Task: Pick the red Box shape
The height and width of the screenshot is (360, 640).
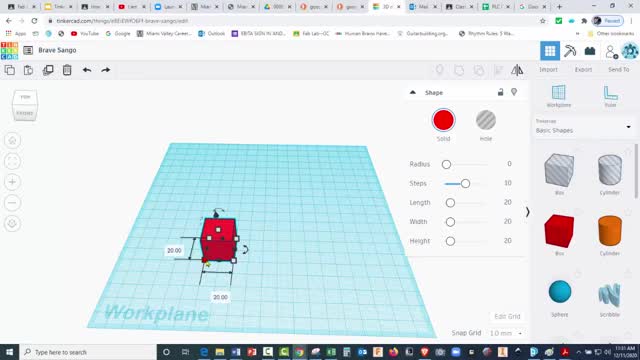Action: tap(559, 231)
